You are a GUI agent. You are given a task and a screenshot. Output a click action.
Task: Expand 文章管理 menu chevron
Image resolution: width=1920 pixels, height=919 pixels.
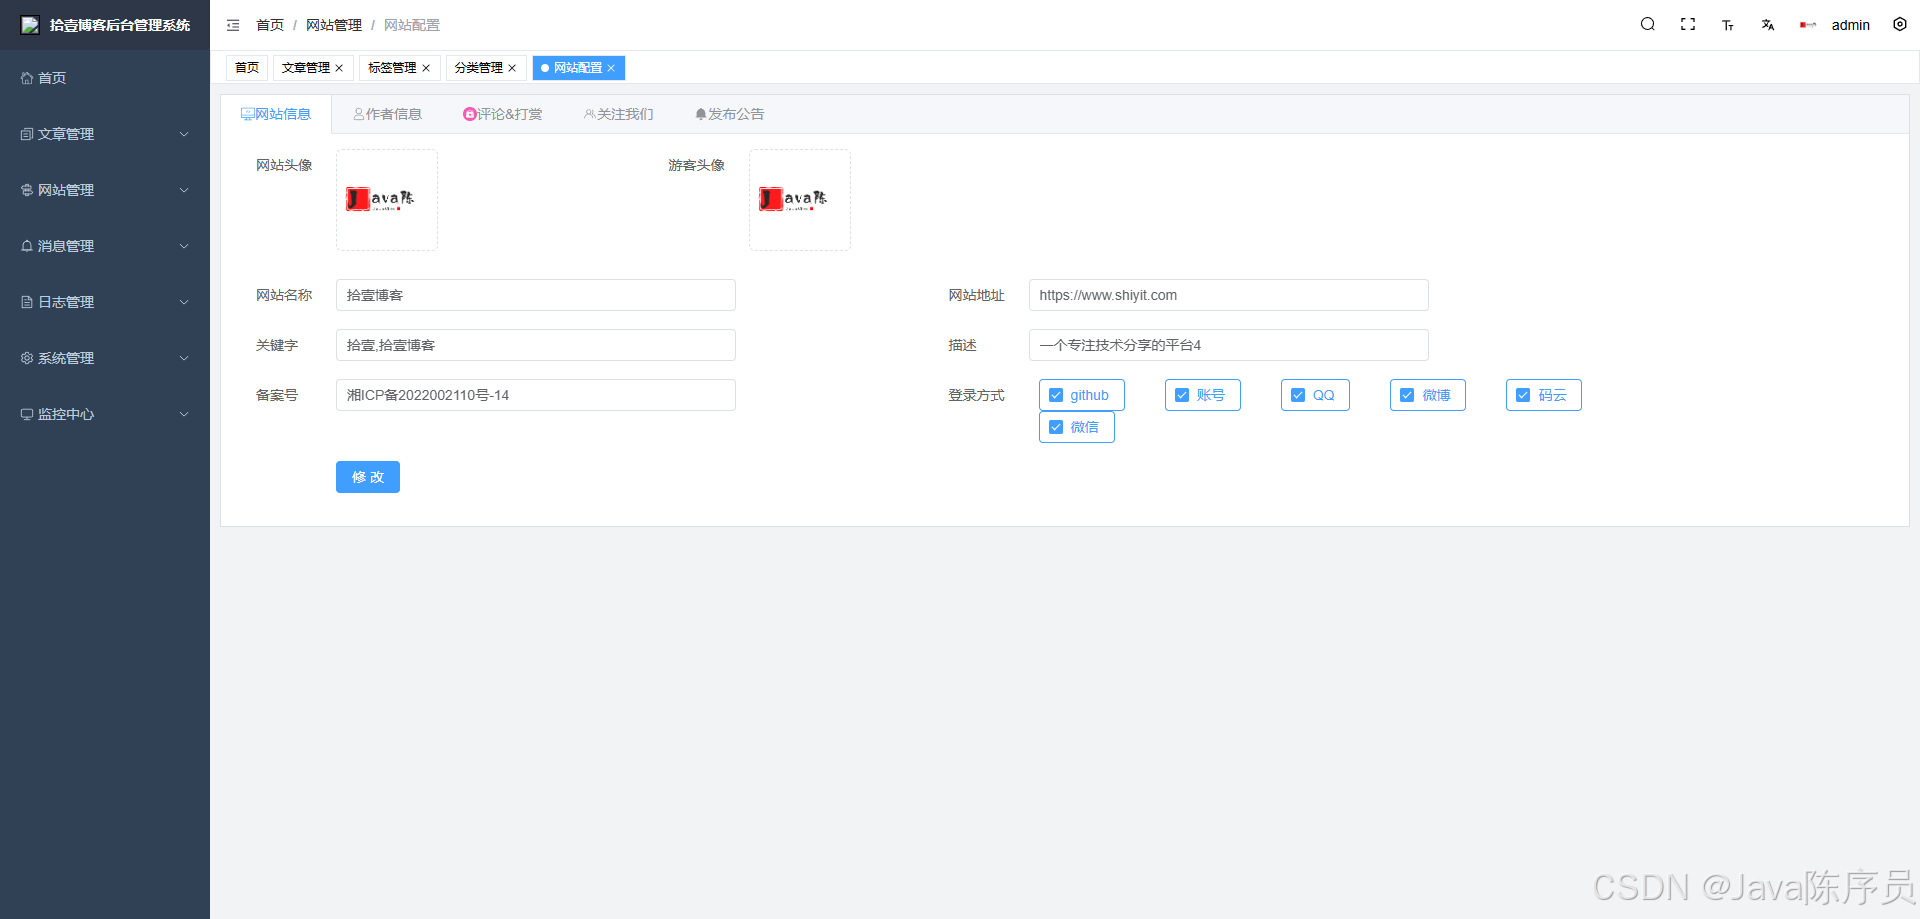click(x=184, y=134)
